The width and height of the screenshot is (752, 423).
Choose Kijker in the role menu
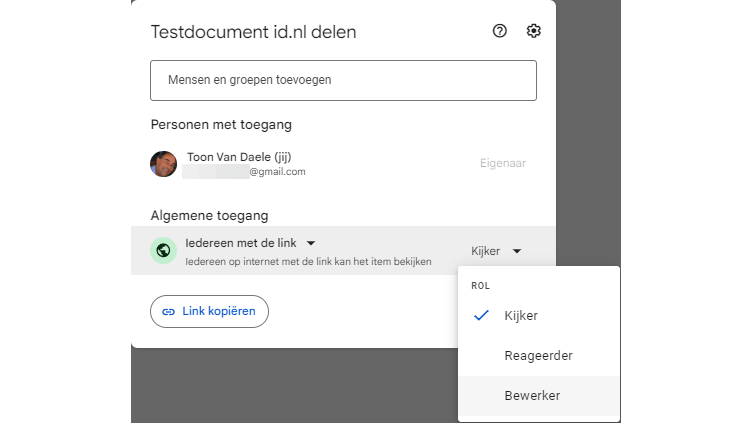521,315
